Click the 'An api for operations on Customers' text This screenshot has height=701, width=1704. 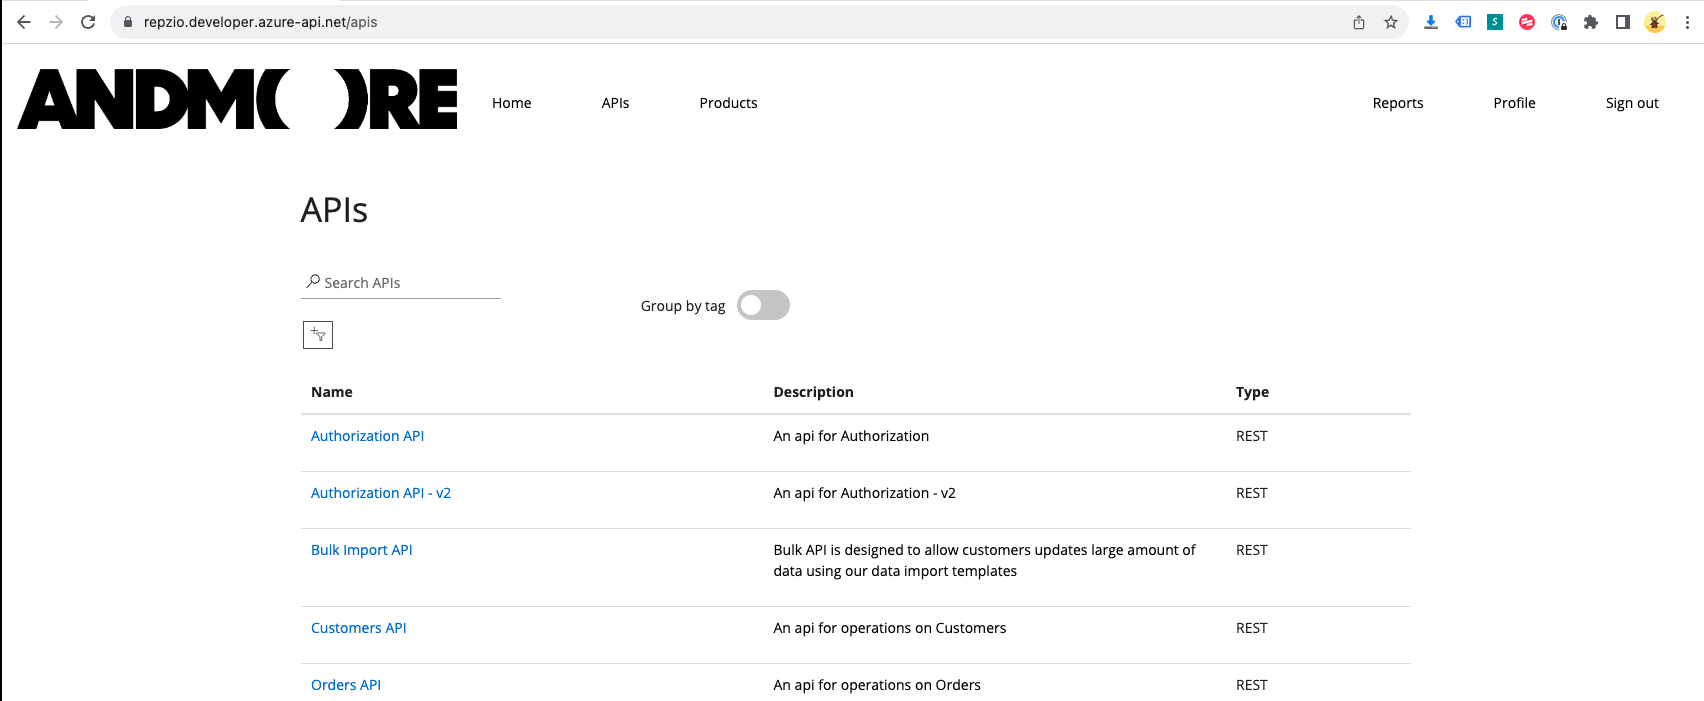(x=889, y=628)
